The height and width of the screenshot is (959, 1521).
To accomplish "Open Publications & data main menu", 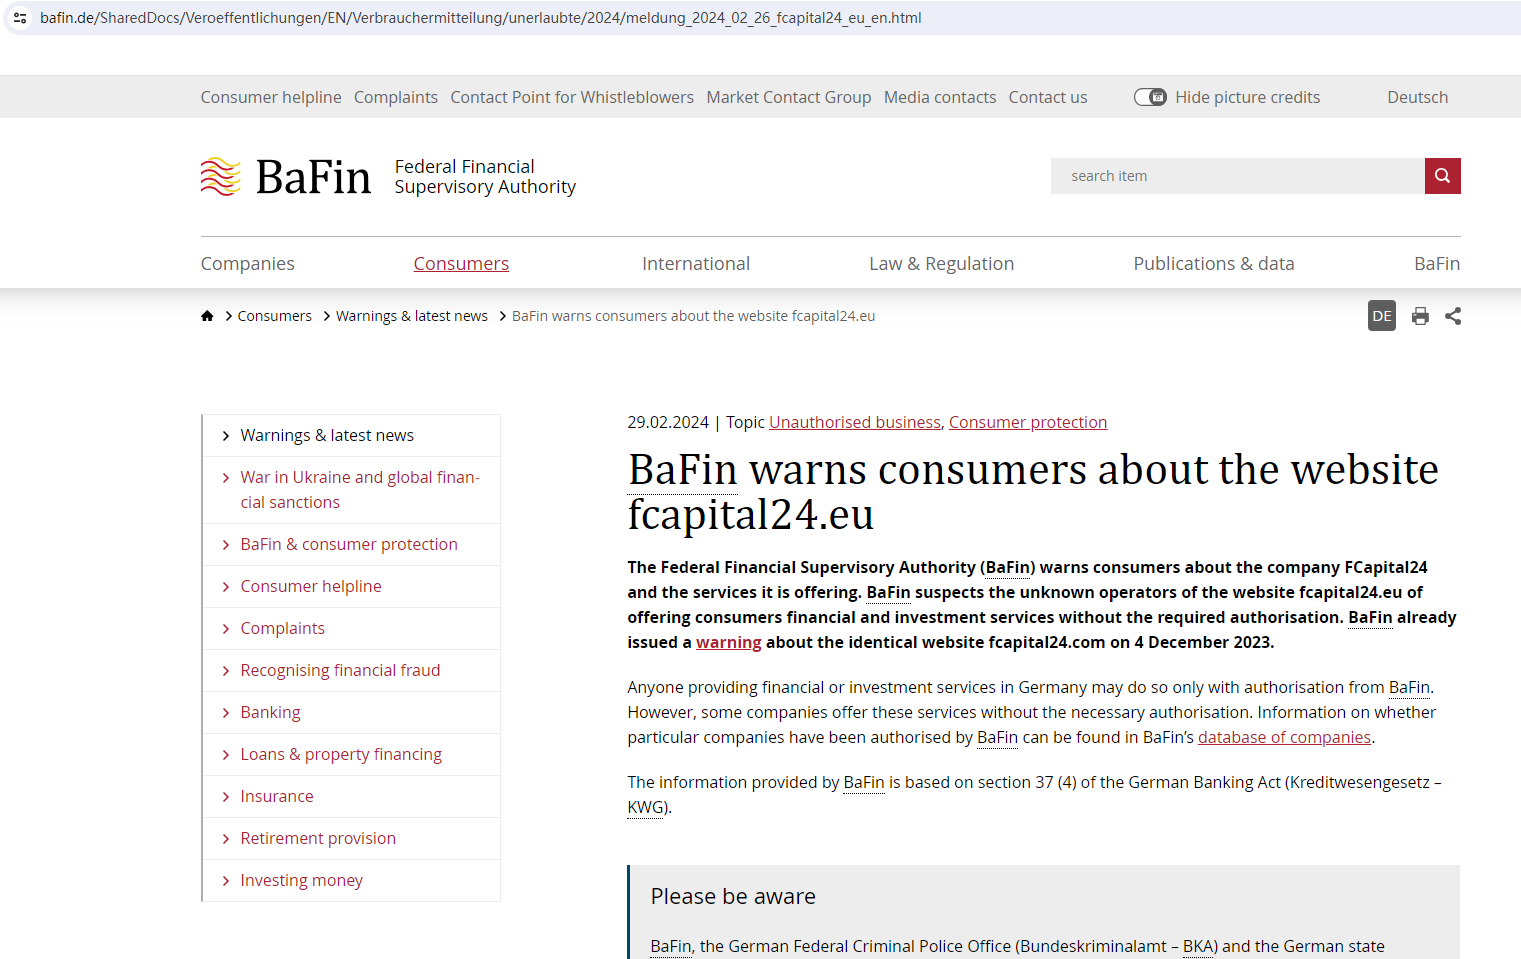I will 1214,264.
